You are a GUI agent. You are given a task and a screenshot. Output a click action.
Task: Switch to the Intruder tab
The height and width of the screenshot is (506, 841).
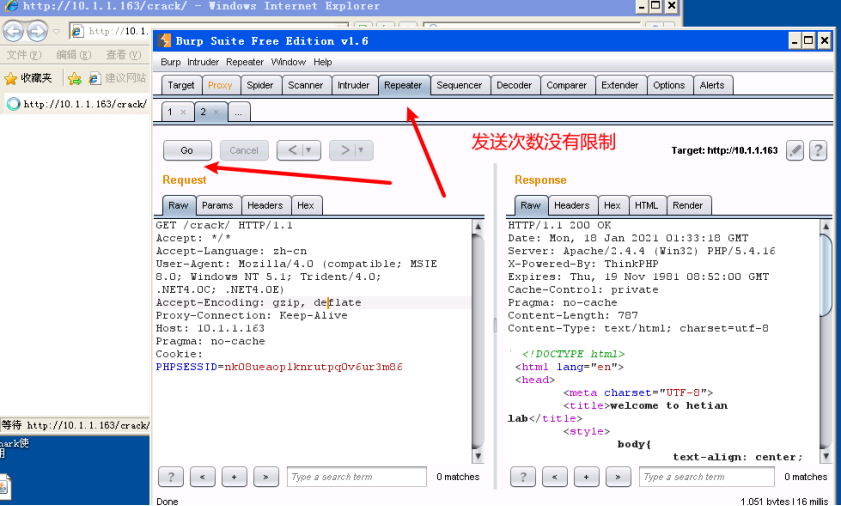(353, 85)
